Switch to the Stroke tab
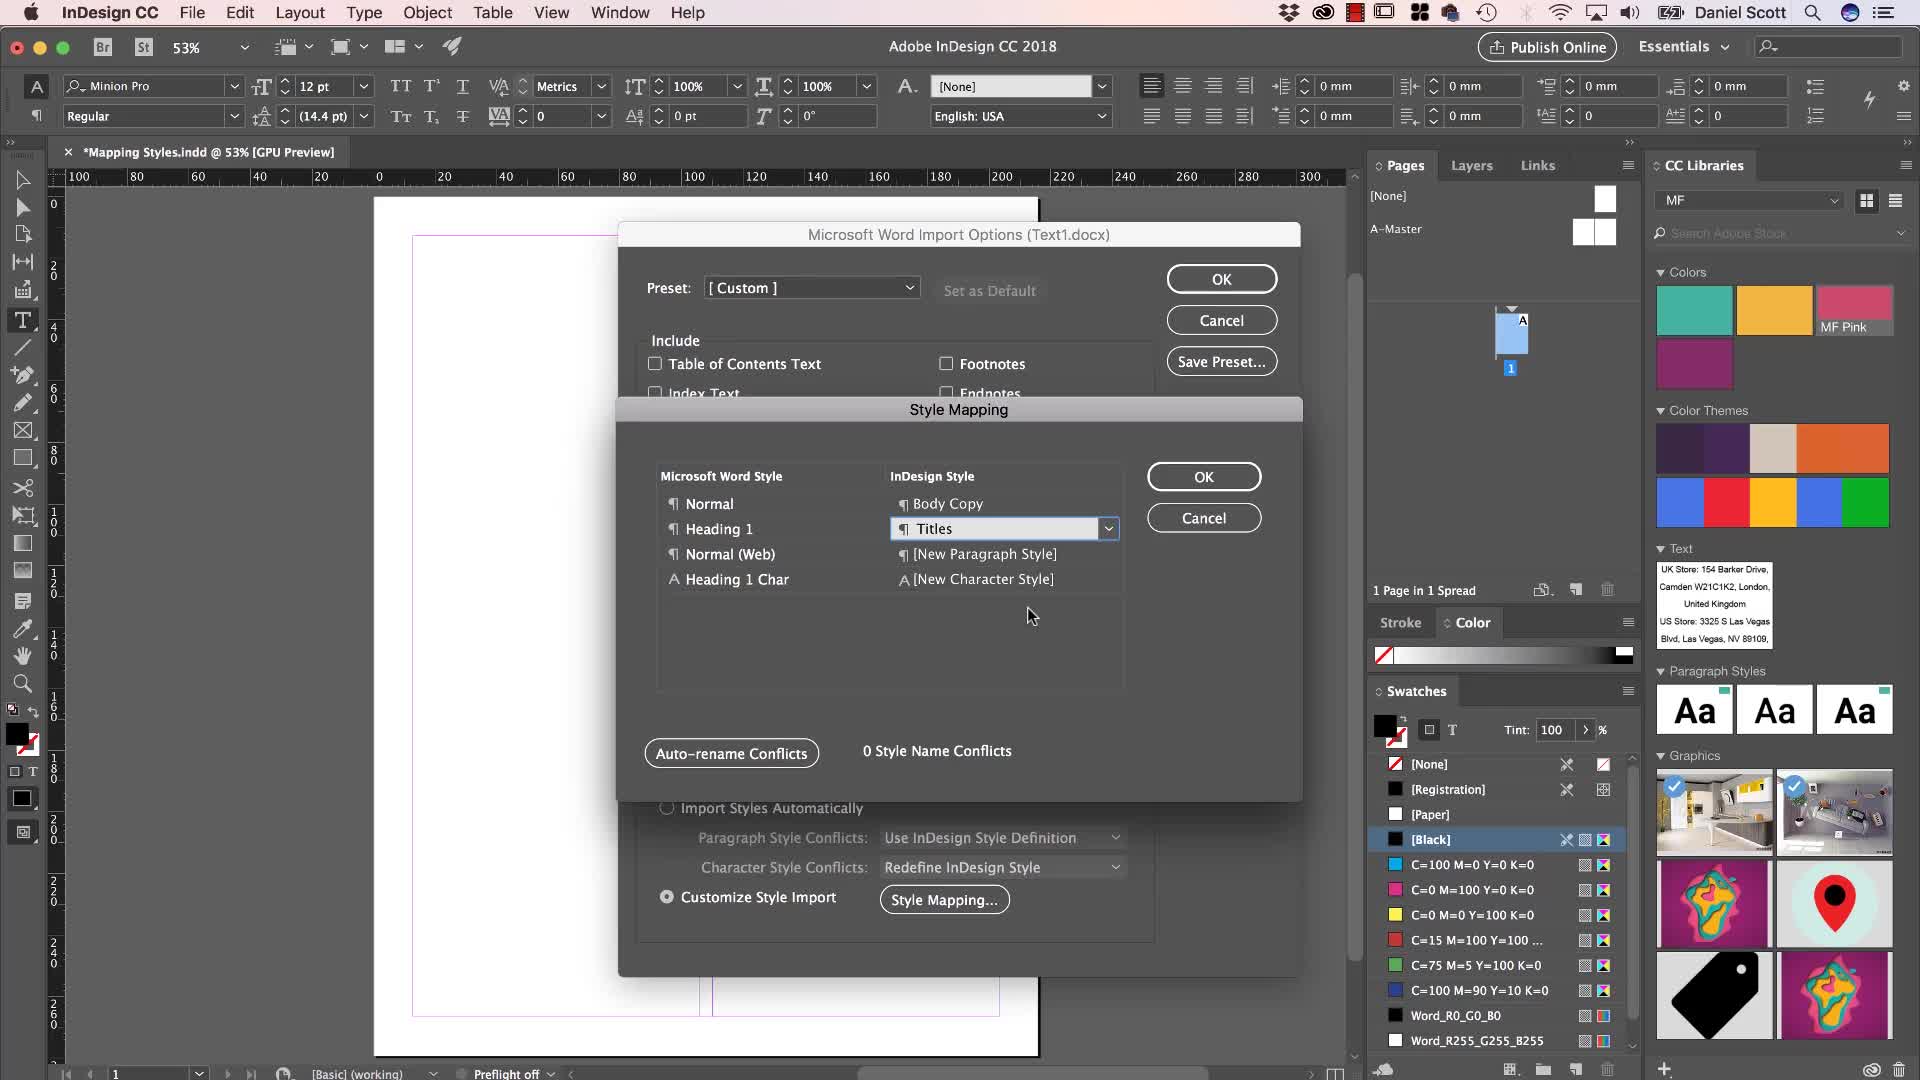The image size is (1920, 1080). (x=1400, y=623)
